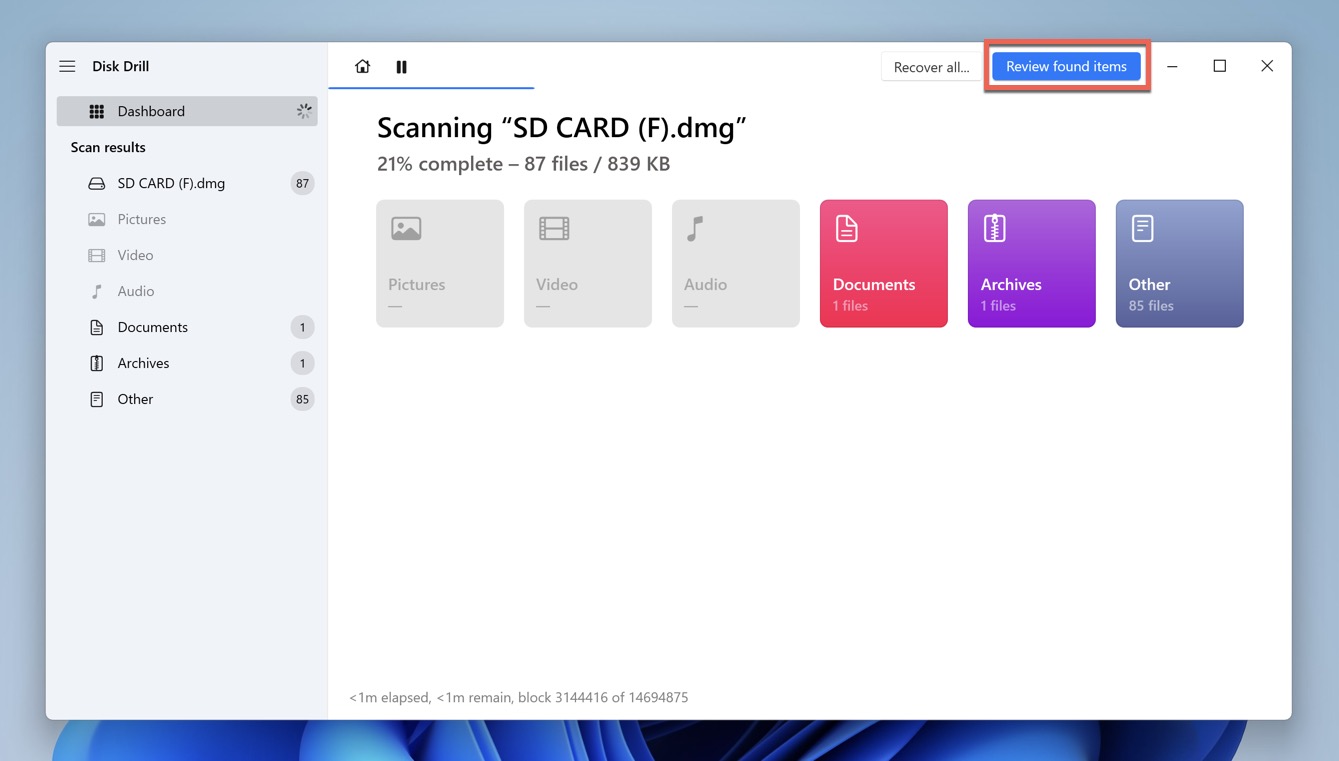Click the '21% complete' summary text
Viewport: 1339px width, 761px height.
point(523,164)
